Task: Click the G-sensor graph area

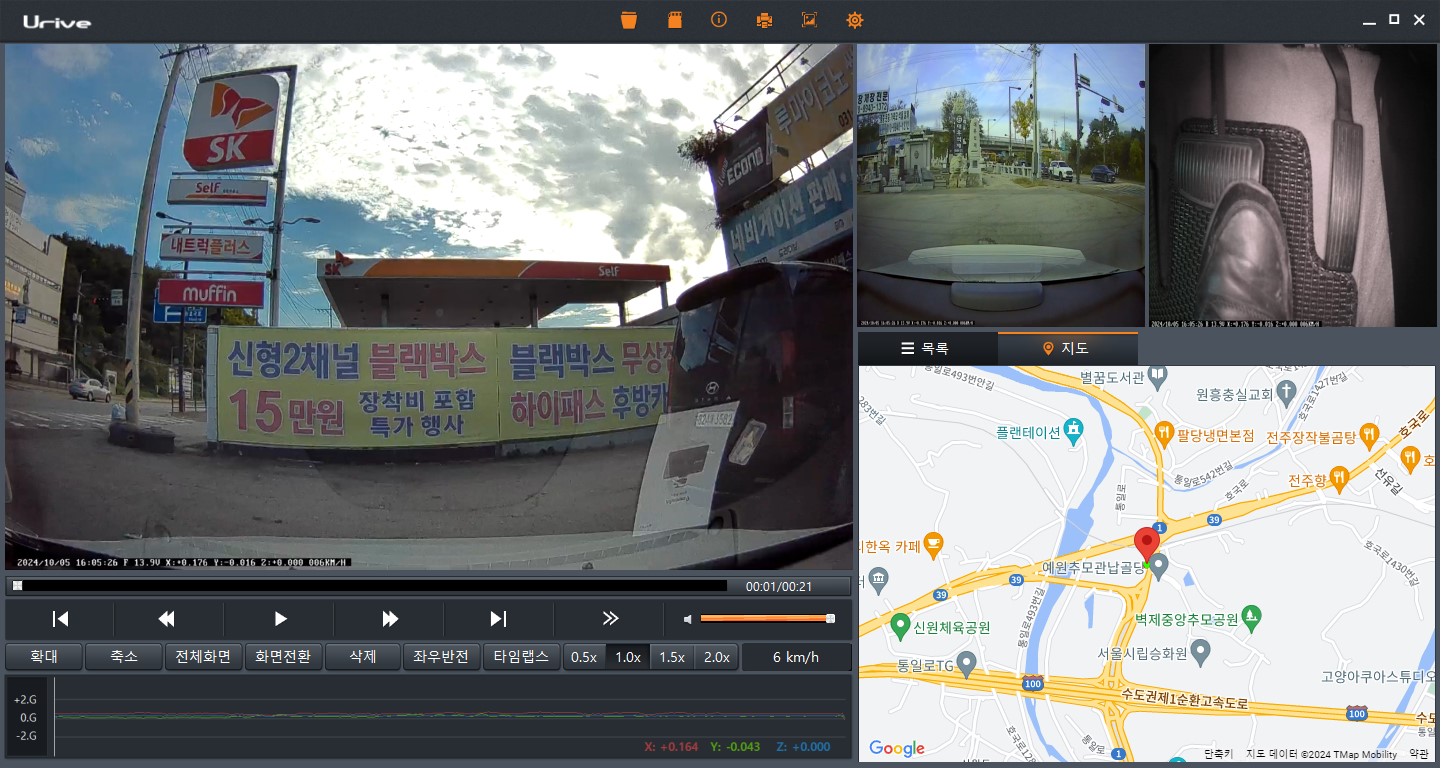Action: 450,716
